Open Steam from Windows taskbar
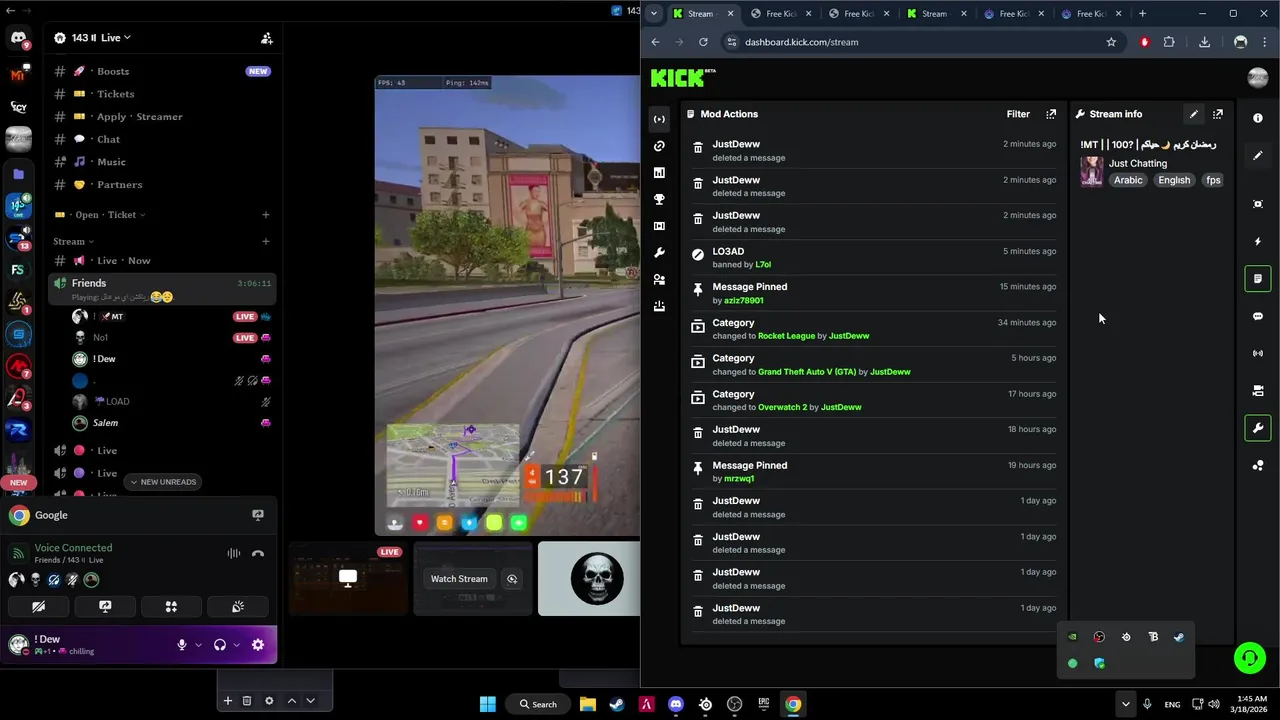This screenshot has height=720, width=1280. (x=617, y=704)
